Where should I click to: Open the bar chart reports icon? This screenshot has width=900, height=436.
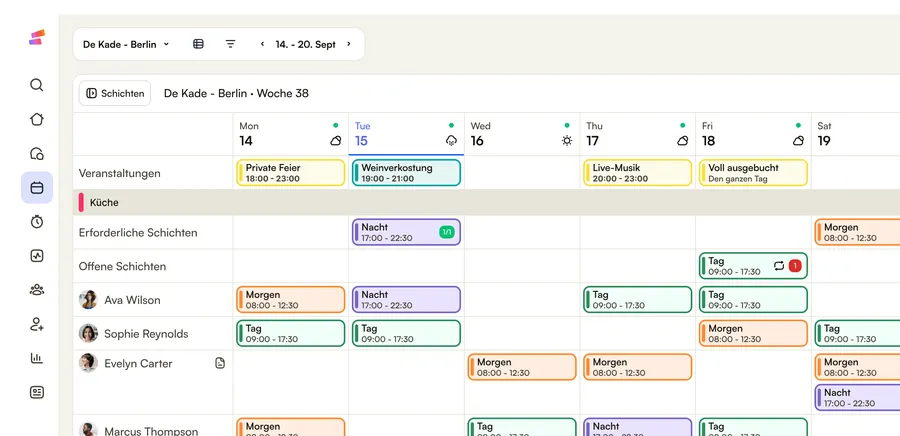[37, 358]
